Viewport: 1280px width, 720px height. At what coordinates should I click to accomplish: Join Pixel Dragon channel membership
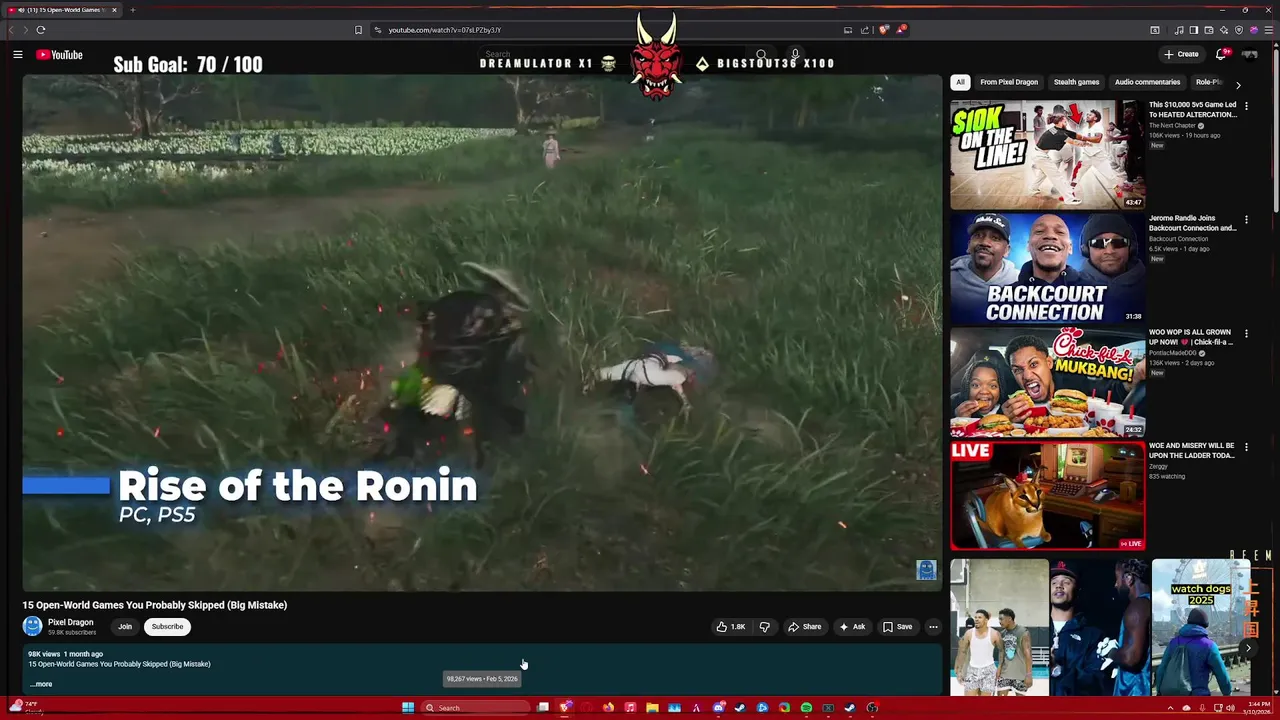[x=125, y=627]
